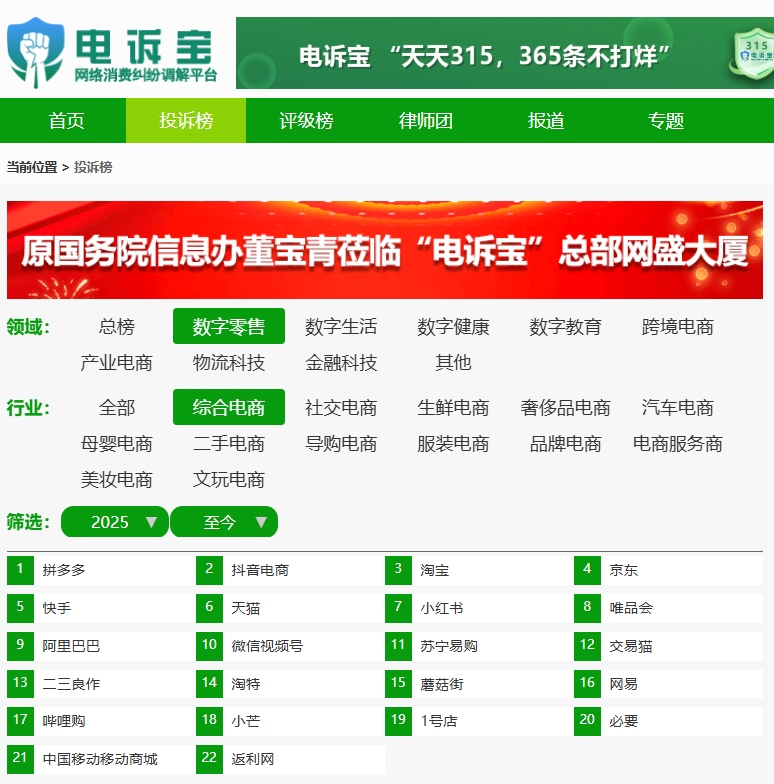Open 专题 navigation item
This screenshot has height=784, width=774.
coord(666,120)
